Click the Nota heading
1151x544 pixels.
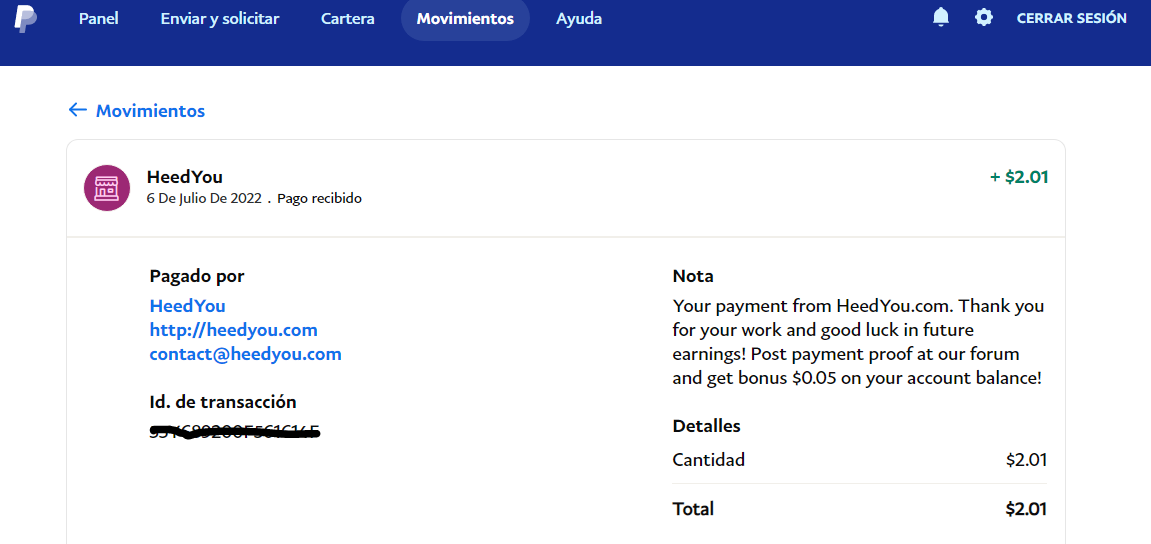click(x=693, y=276)
